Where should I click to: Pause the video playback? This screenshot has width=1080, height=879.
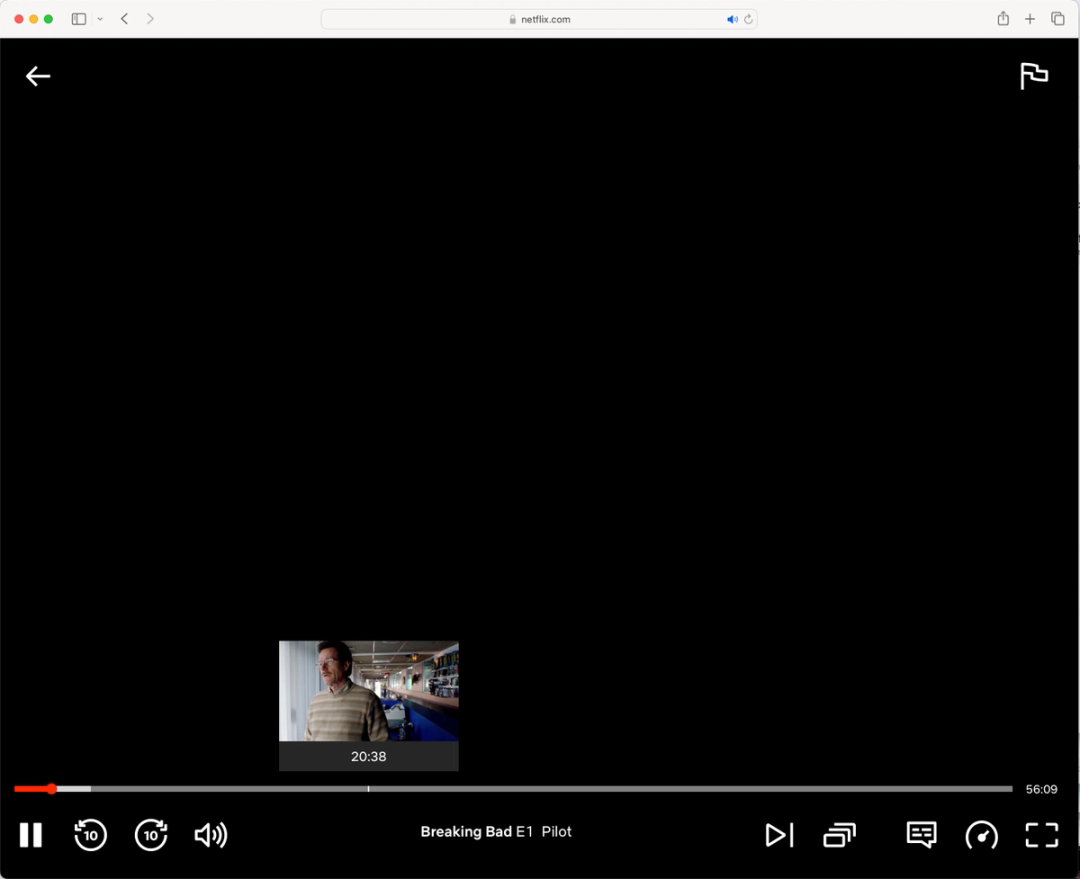click(x=31, y=835)
